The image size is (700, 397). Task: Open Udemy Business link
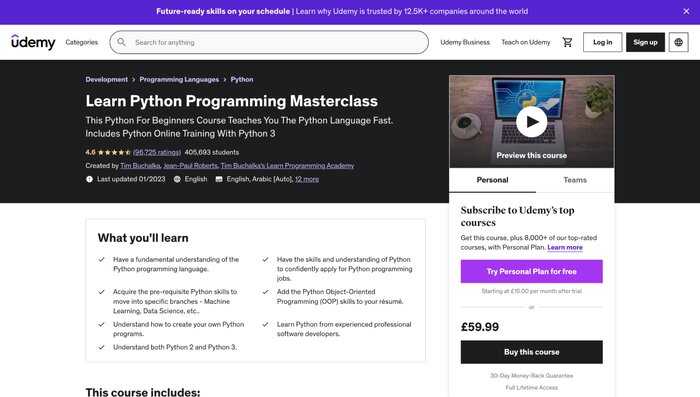coord(465,42)
